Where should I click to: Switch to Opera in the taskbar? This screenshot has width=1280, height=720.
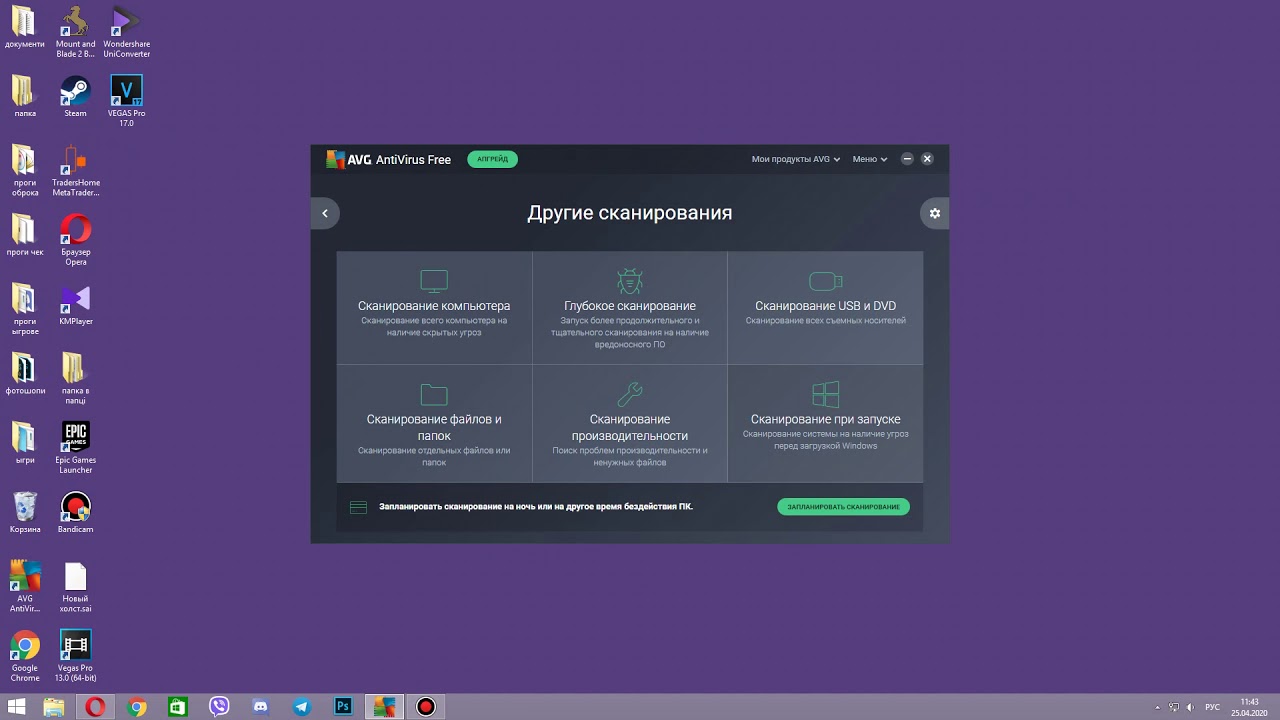(x=95, y=707)
